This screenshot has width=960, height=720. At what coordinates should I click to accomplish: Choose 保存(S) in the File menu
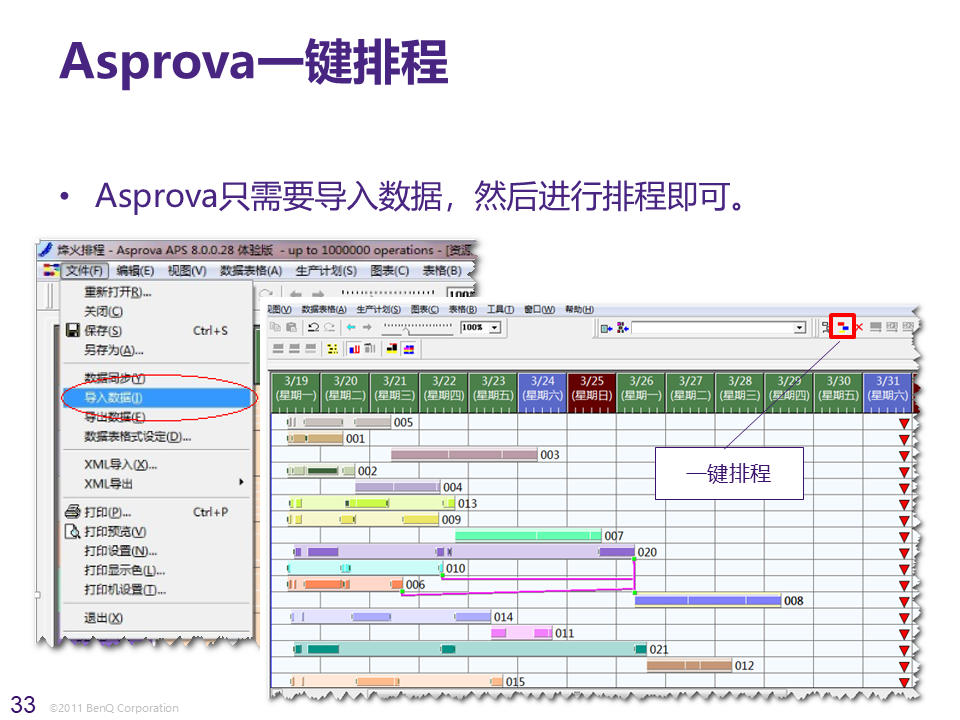pyautogui.click(x=103, y=331)
